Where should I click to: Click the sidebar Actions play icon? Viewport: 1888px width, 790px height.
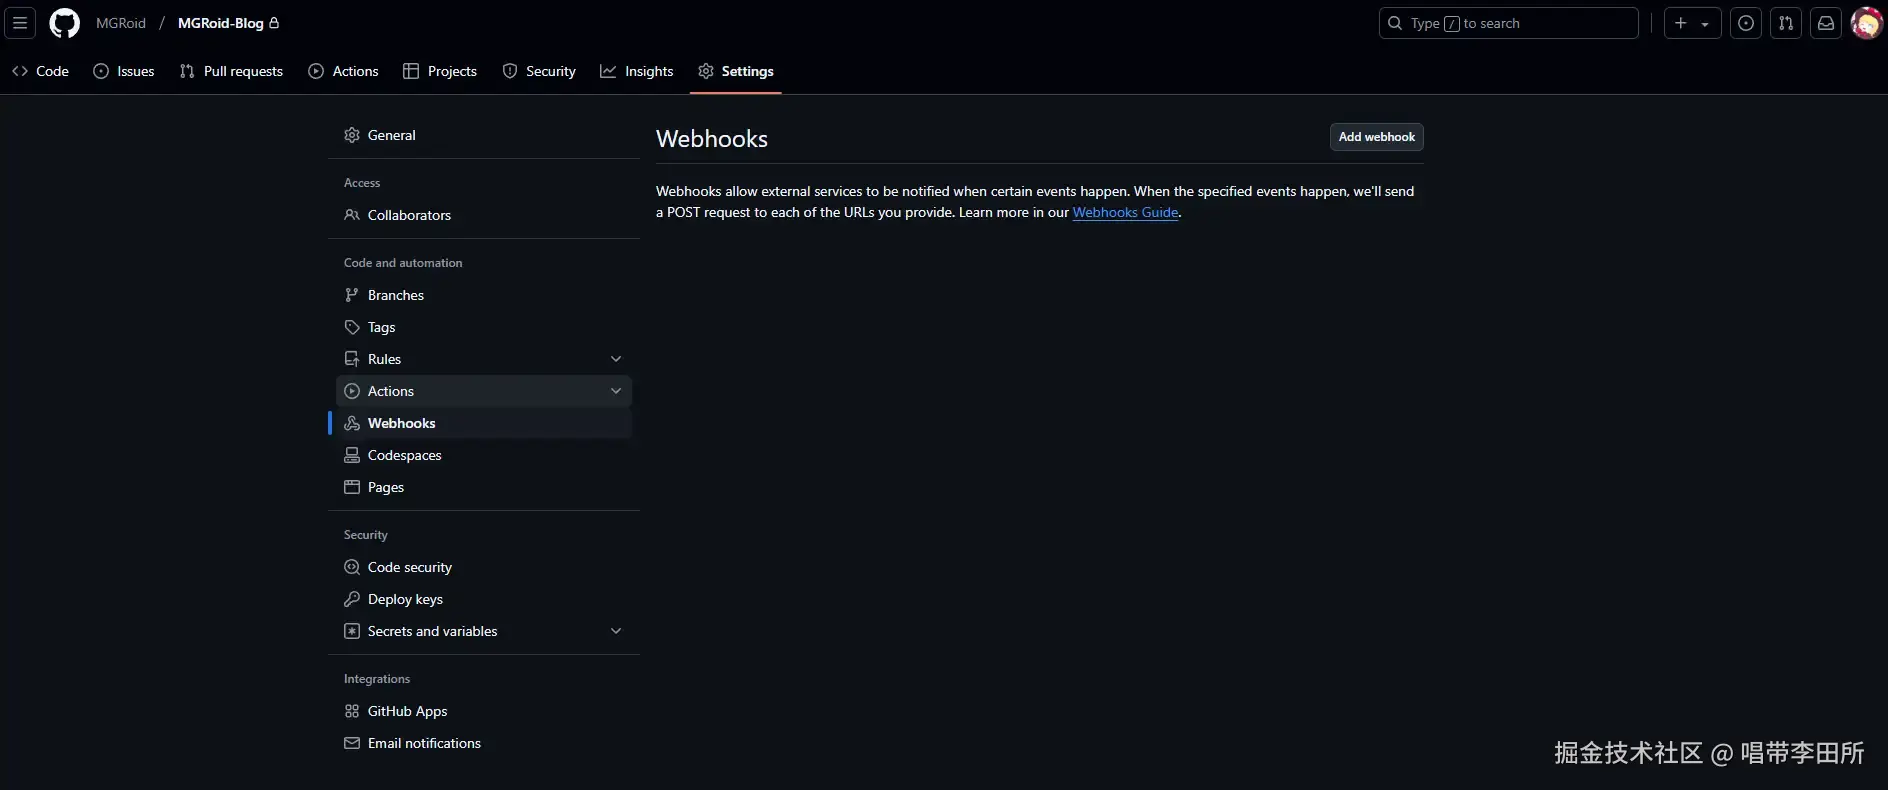(x=352, y=391)
